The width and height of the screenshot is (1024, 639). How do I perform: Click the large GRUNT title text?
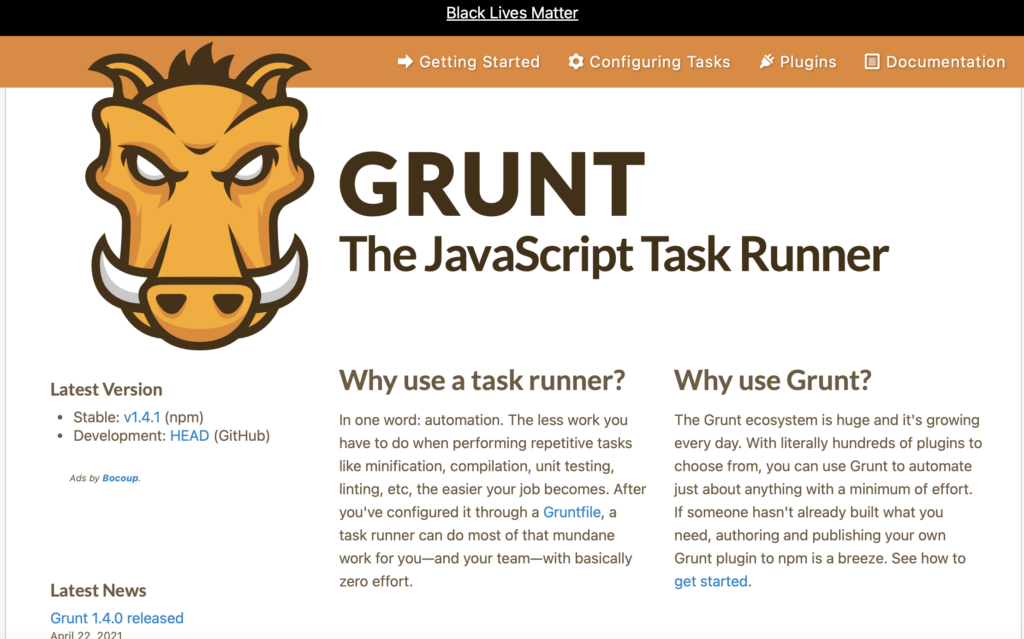point(492,183)
